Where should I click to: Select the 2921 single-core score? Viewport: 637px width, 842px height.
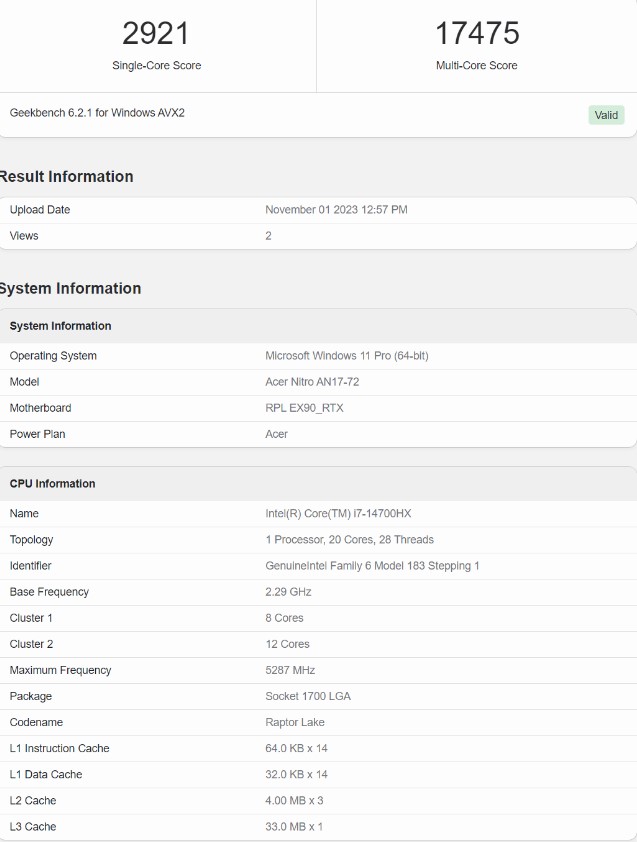pyautogui.click(x=156, y=33)
